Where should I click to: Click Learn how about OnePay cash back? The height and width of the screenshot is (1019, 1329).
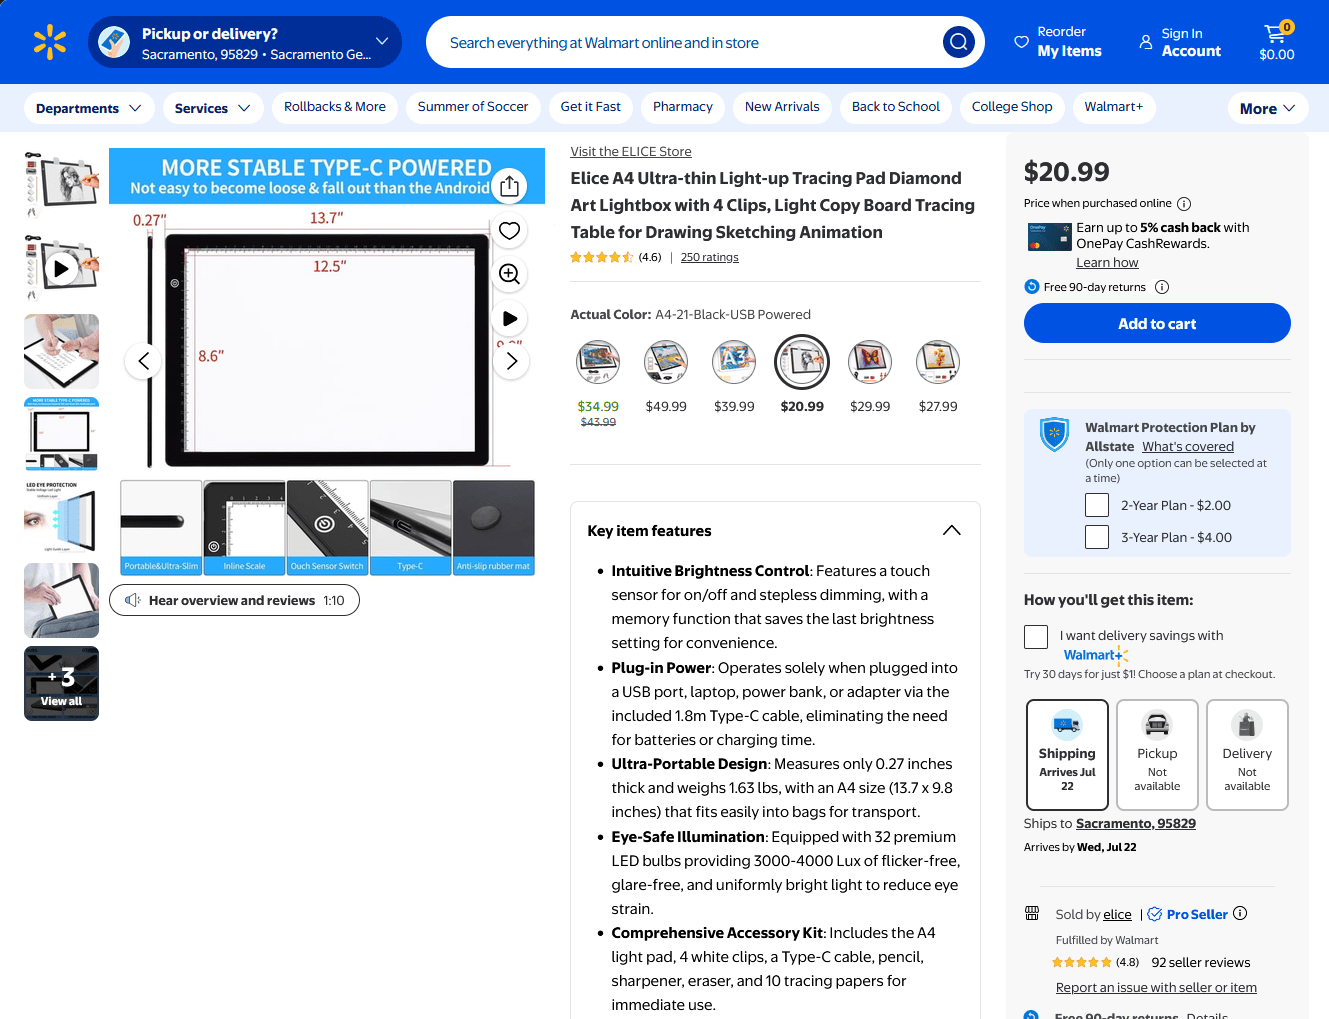(1107, 263)
